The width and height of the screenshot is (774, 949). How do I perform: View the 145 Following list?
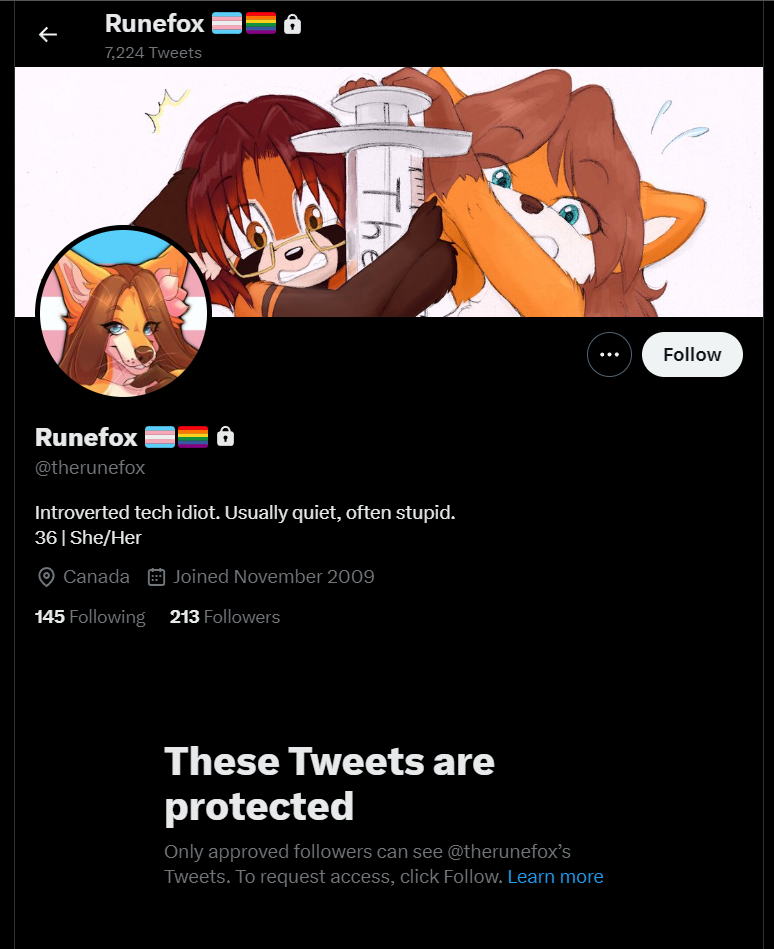90,617
